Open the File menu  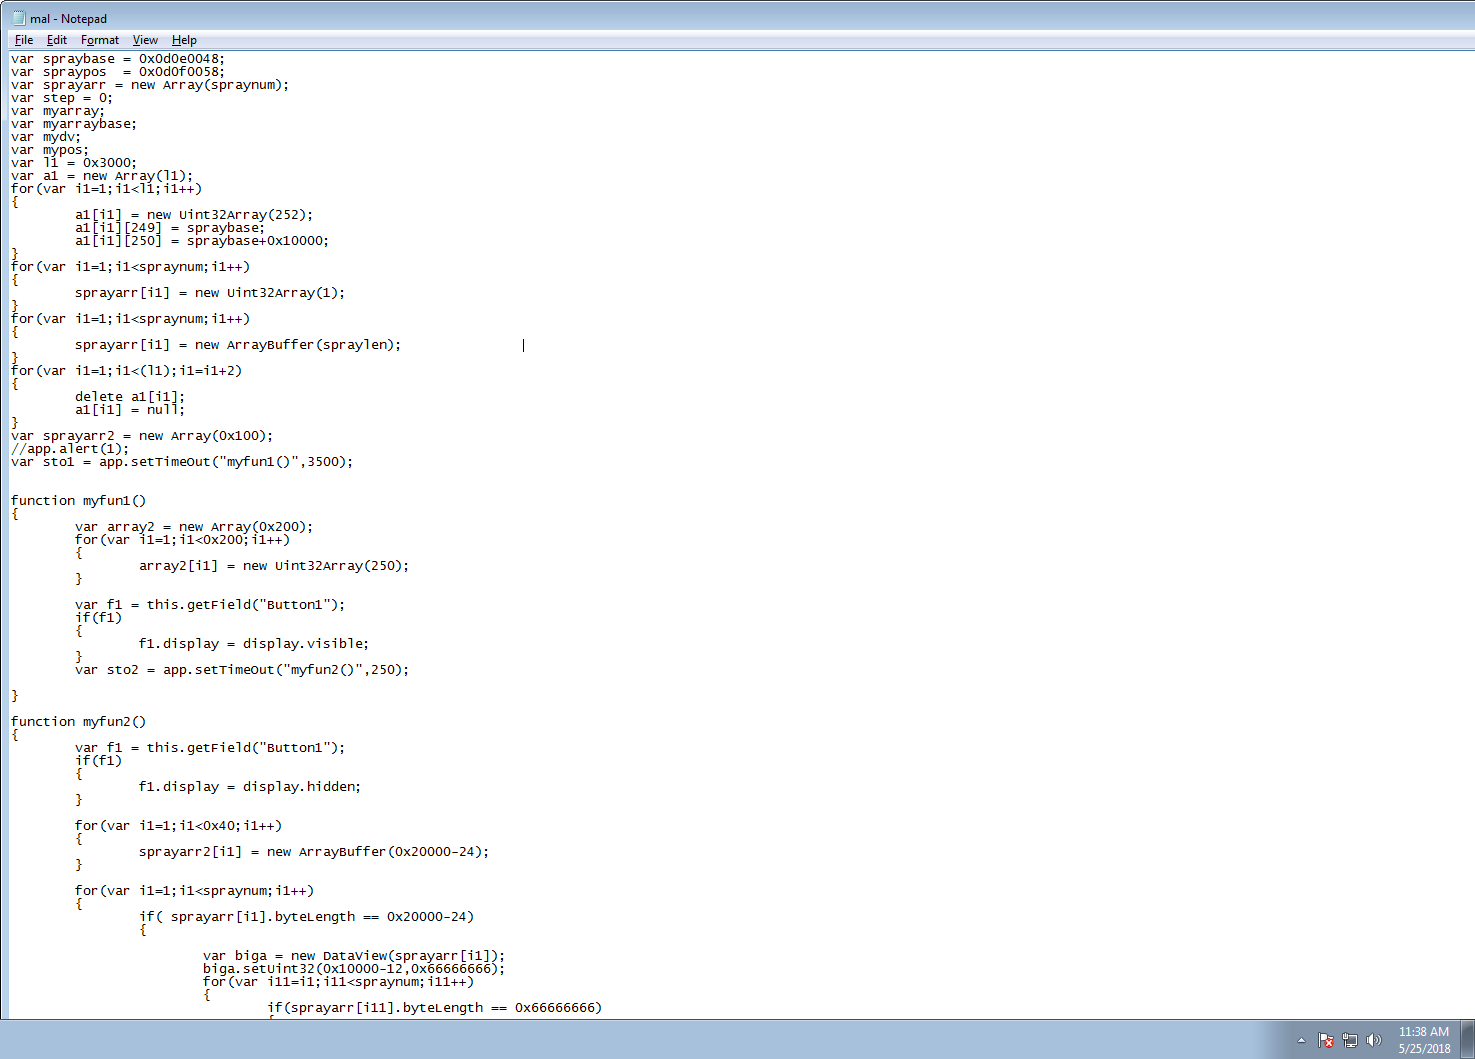(24, 40)
